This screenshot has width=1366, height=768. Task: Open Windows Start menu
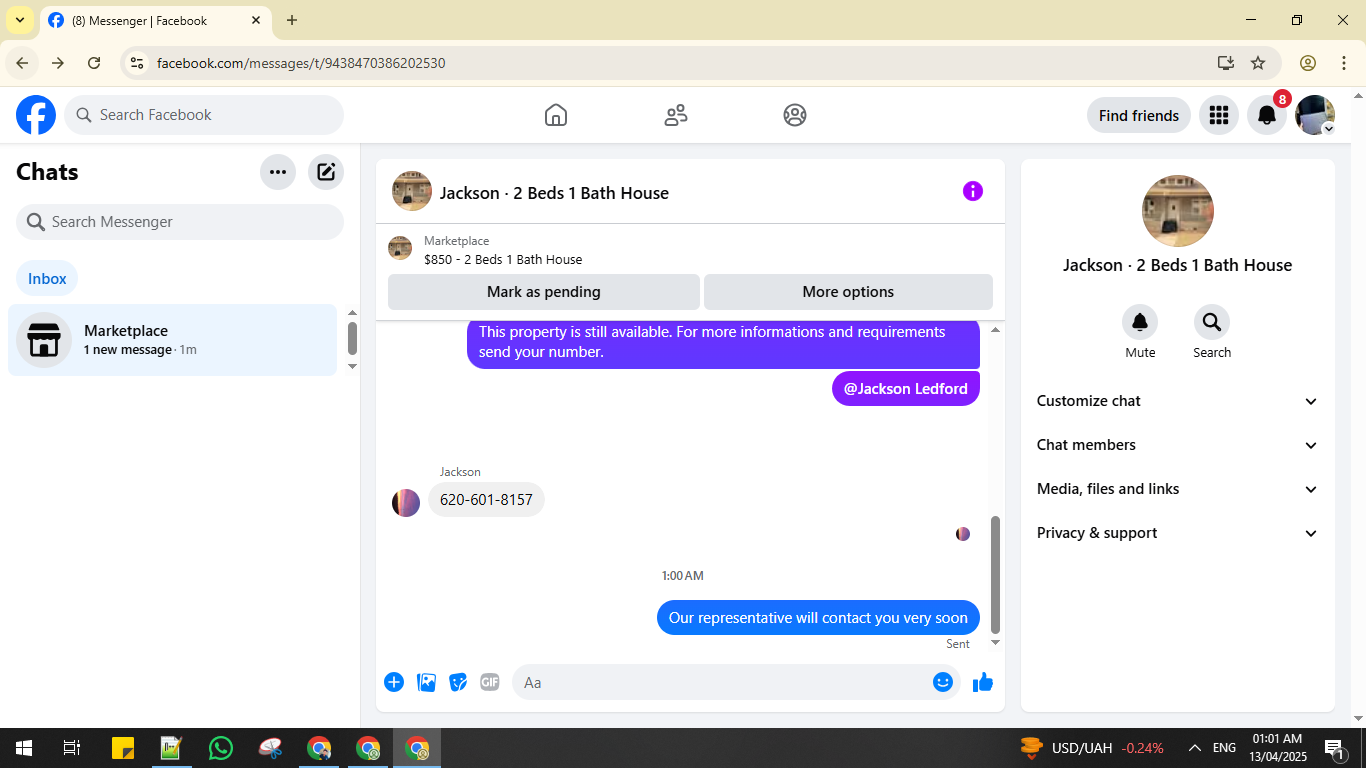click(24, 748)
